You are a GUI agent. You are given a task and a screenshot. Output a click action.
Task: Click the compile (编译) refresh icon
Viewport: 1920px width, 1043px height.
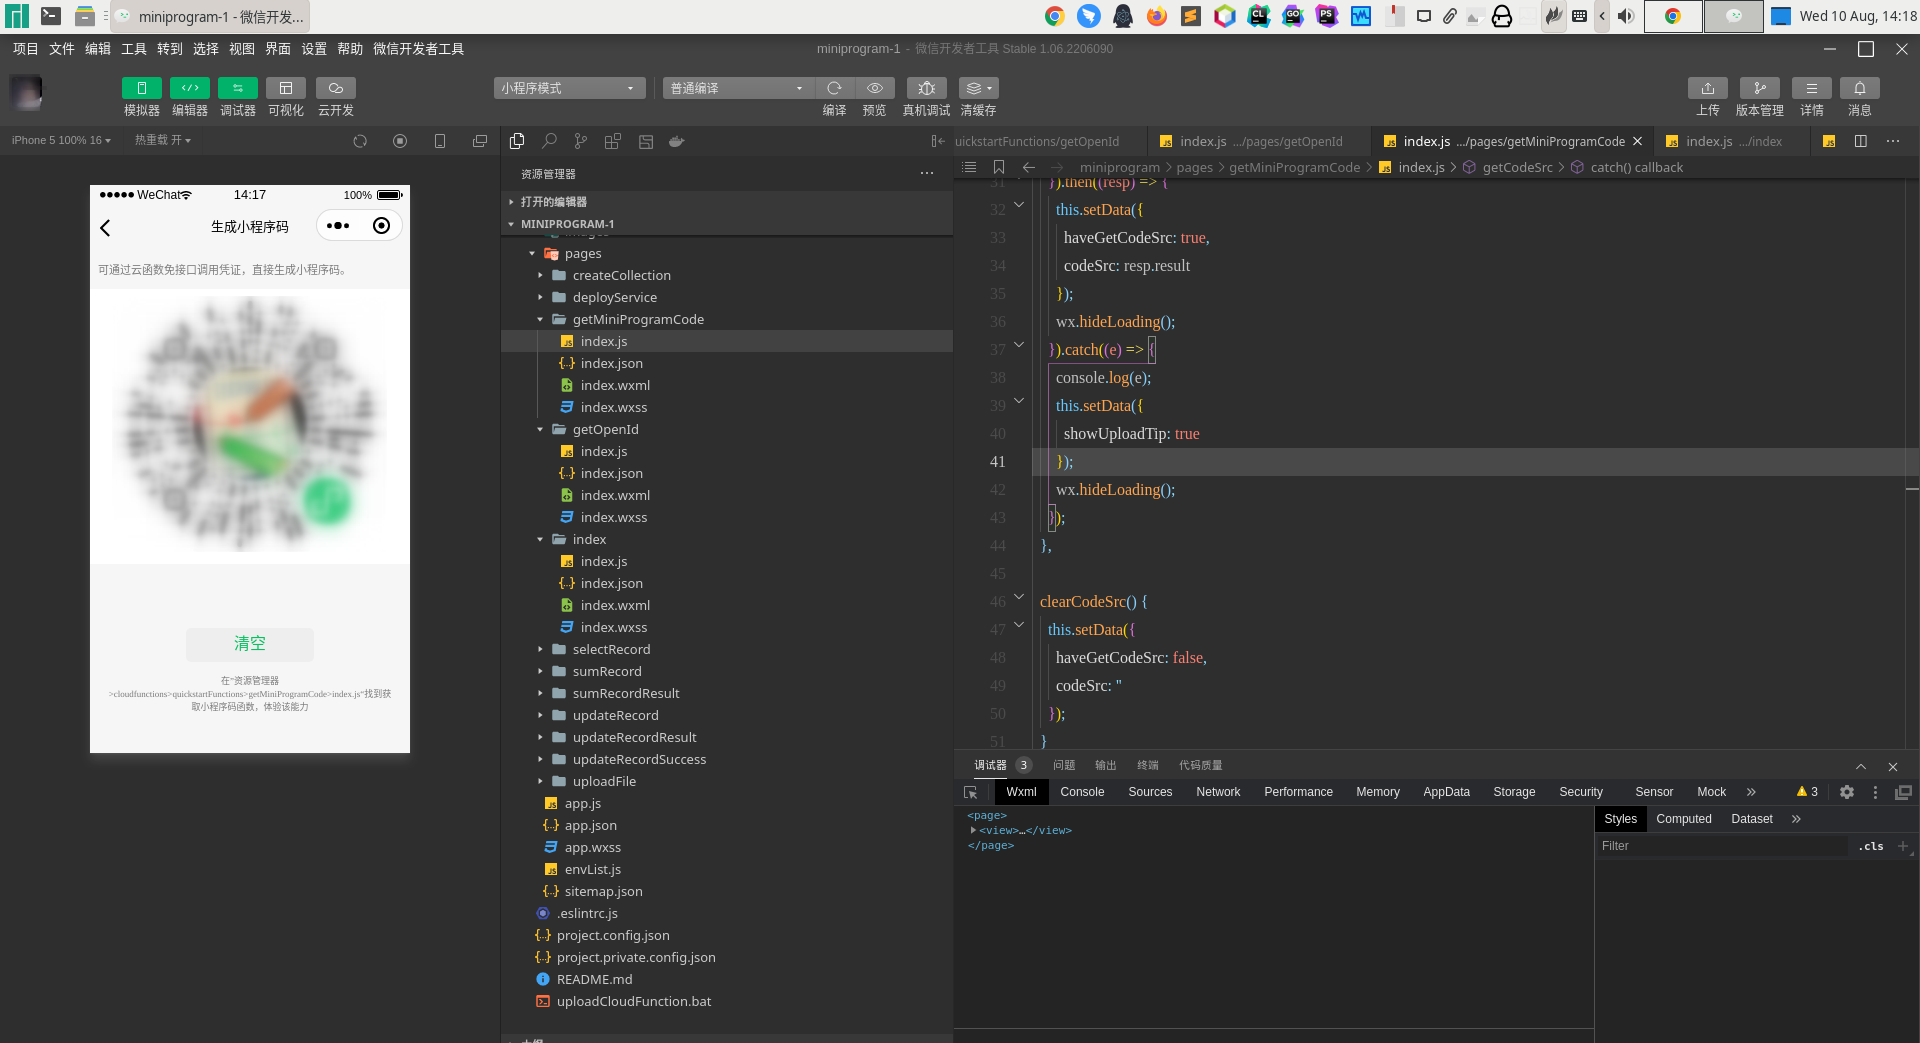834,88
